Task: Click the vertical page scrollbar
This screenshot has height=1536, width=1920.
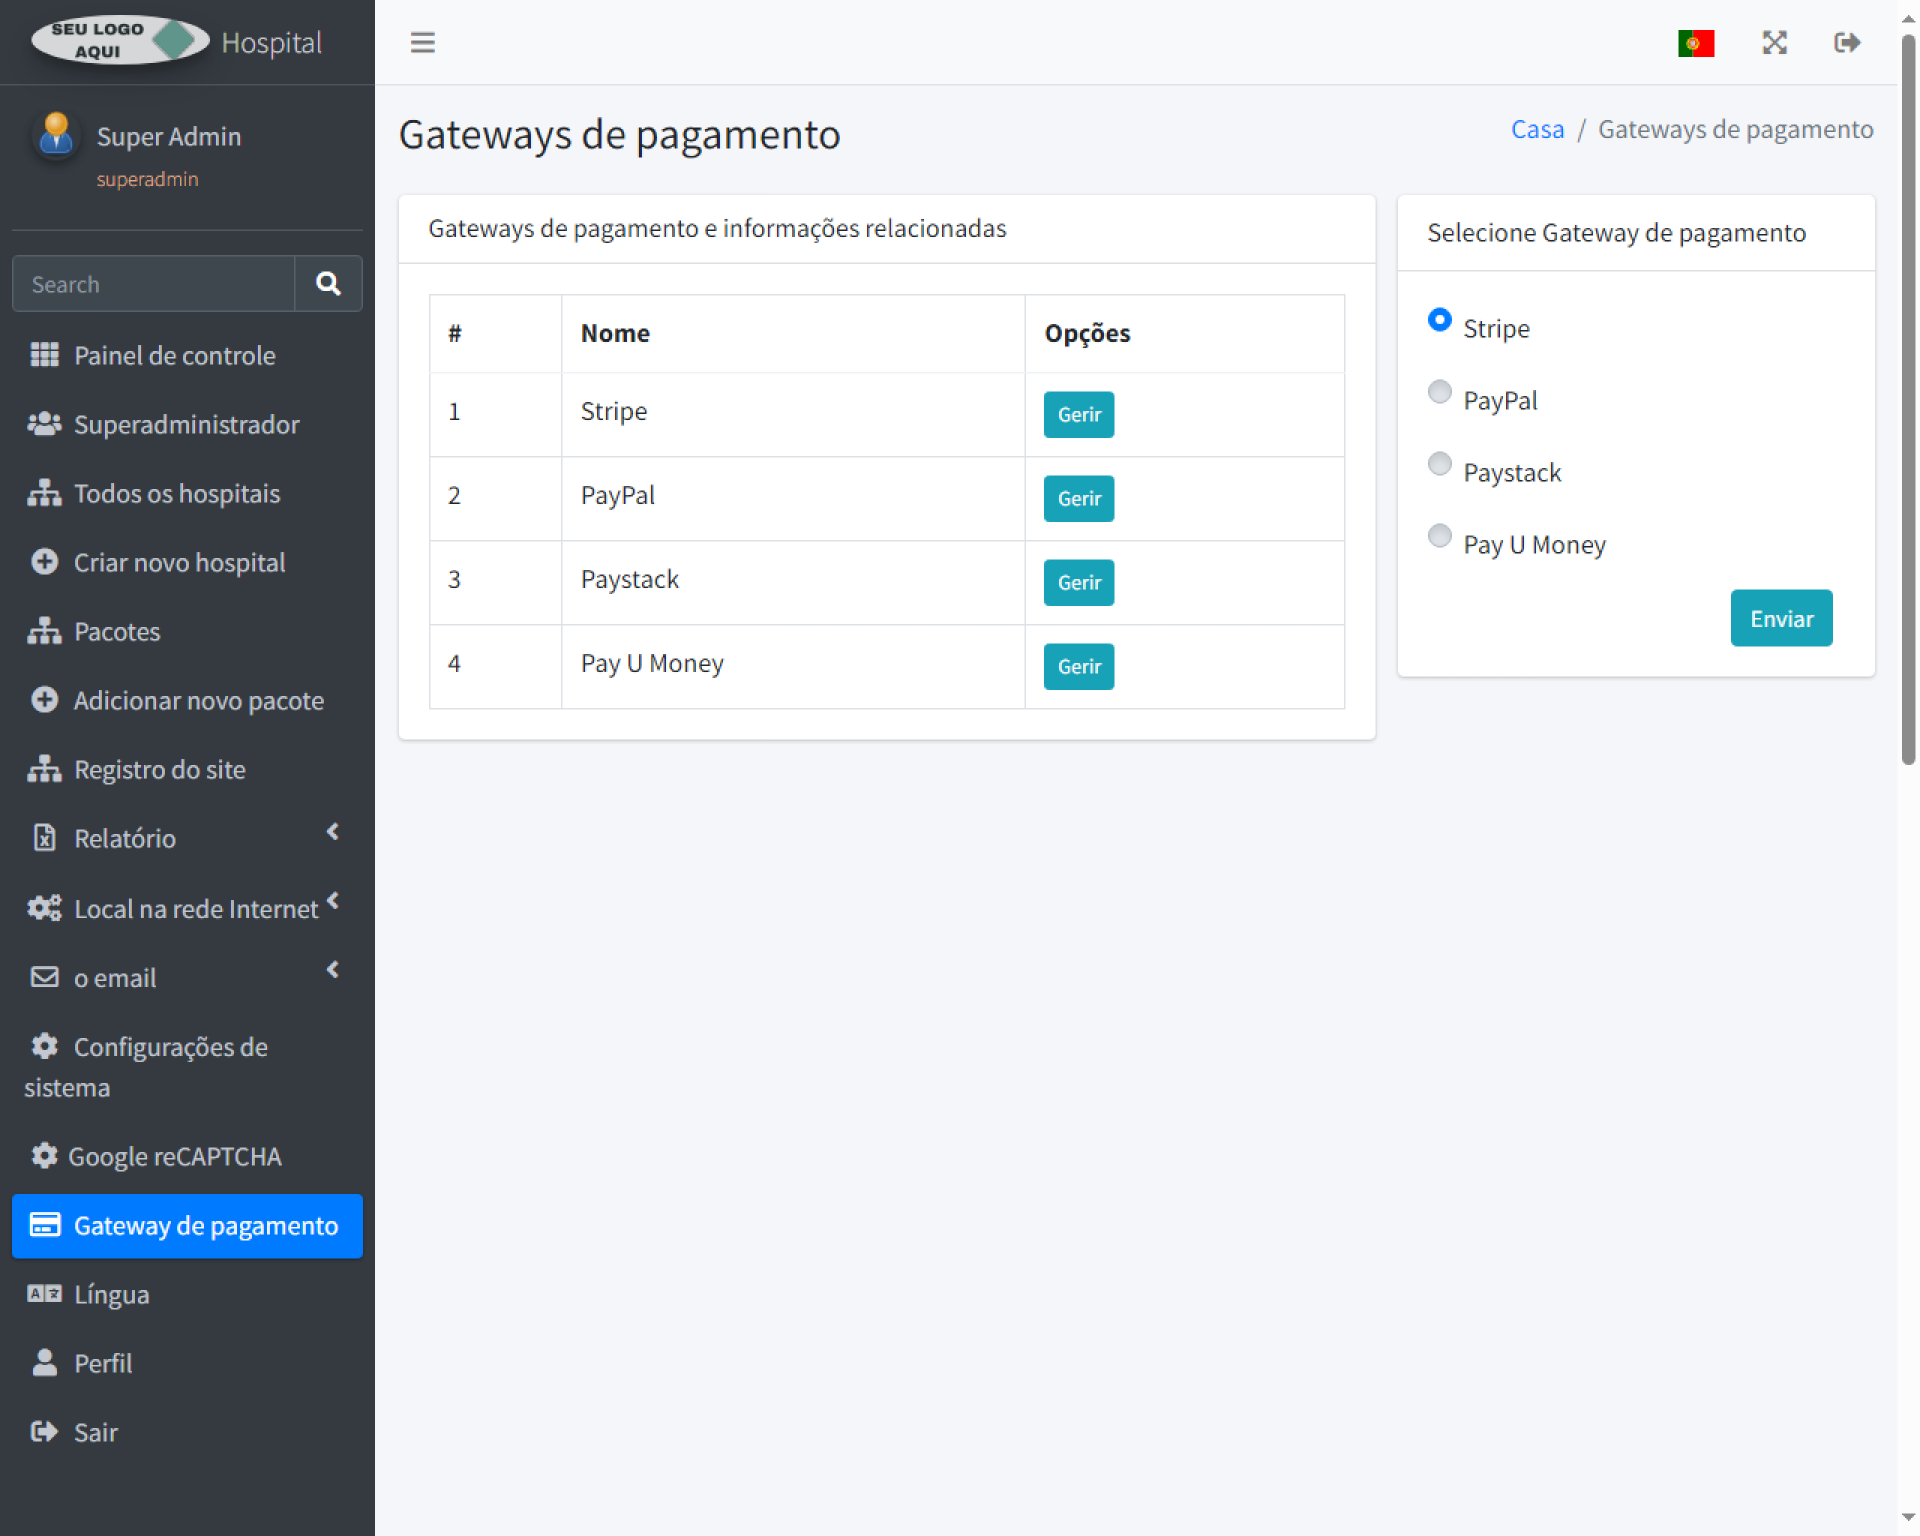Action: point(1908,400)
